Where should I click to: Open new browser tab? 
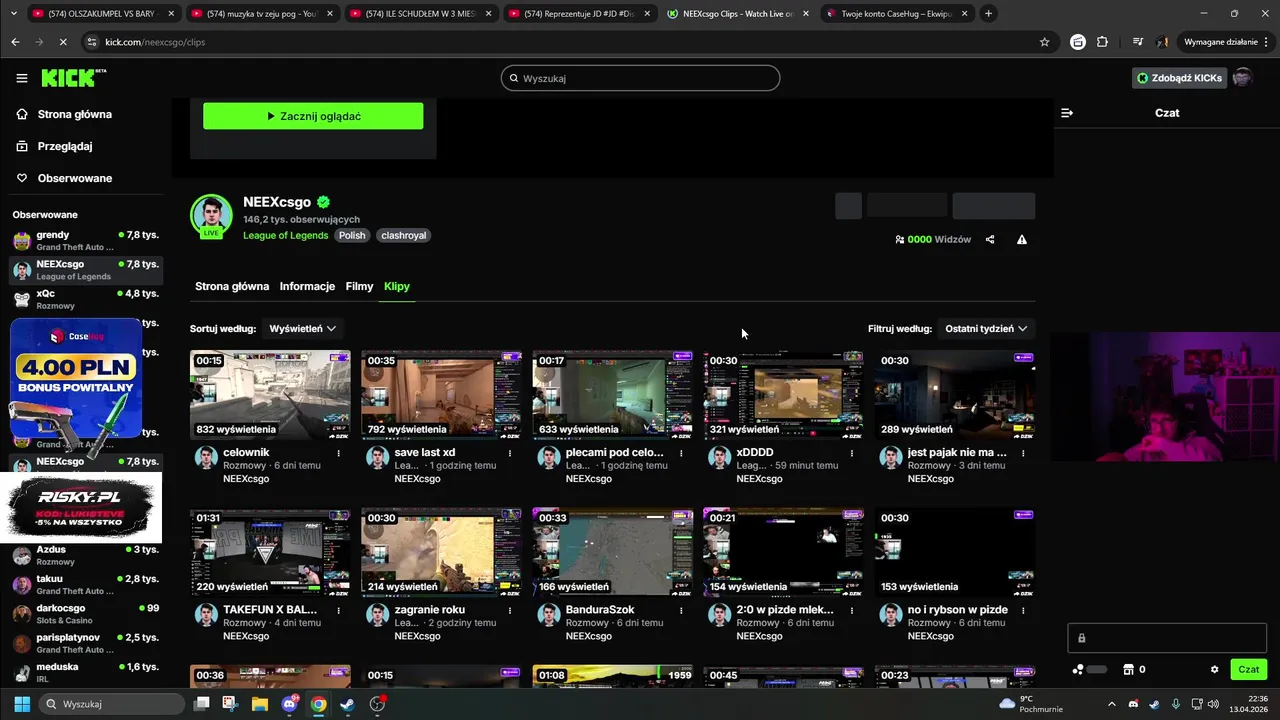click(x=988, y=14)
